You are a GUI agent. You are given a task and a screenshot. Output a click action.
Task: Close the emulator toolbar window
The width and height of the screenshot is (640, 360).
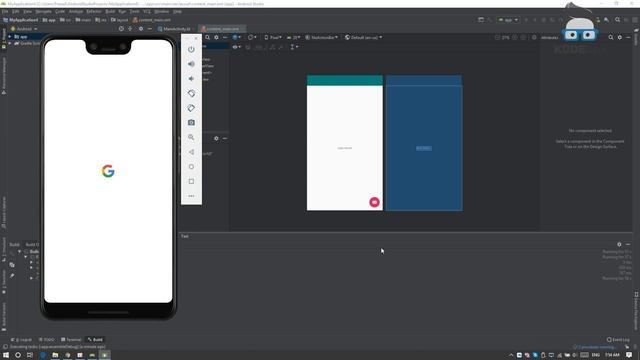[196, 38]
